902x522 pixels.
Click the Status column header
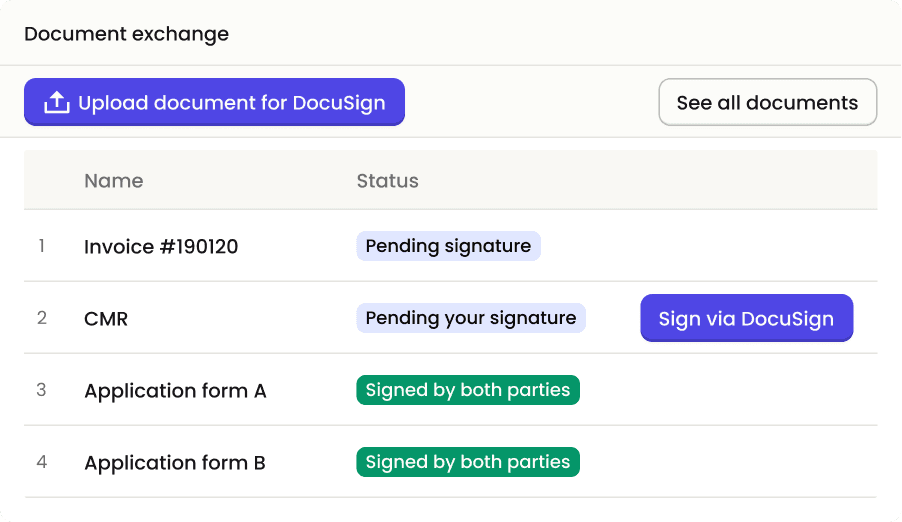(x=387, y=181)
